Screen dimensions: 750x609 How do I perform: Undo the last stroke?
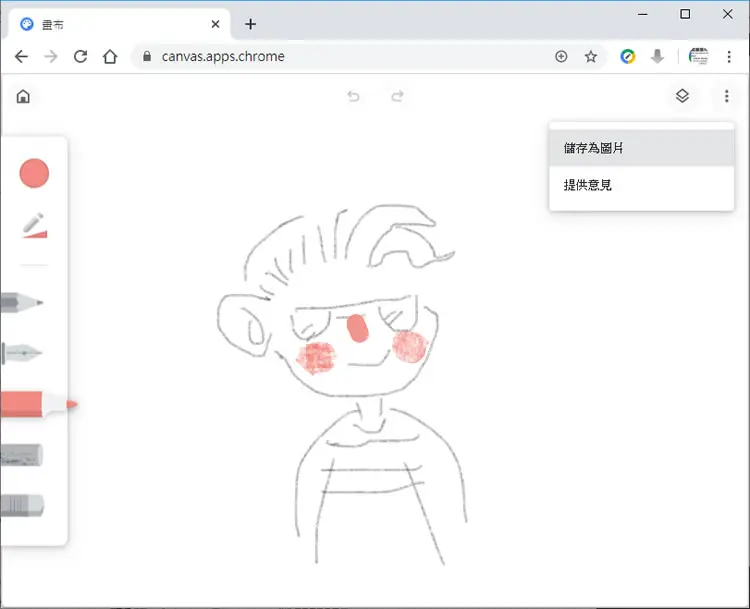coord(353,97)
